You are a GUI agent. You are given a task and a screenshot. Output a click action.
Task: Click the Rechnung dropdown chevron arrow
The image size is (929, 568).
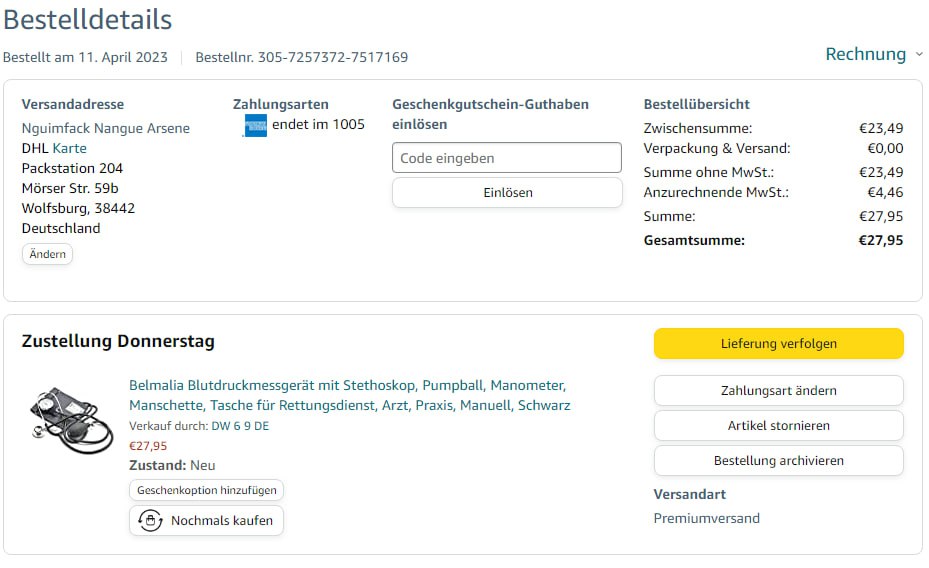[918, 55]
